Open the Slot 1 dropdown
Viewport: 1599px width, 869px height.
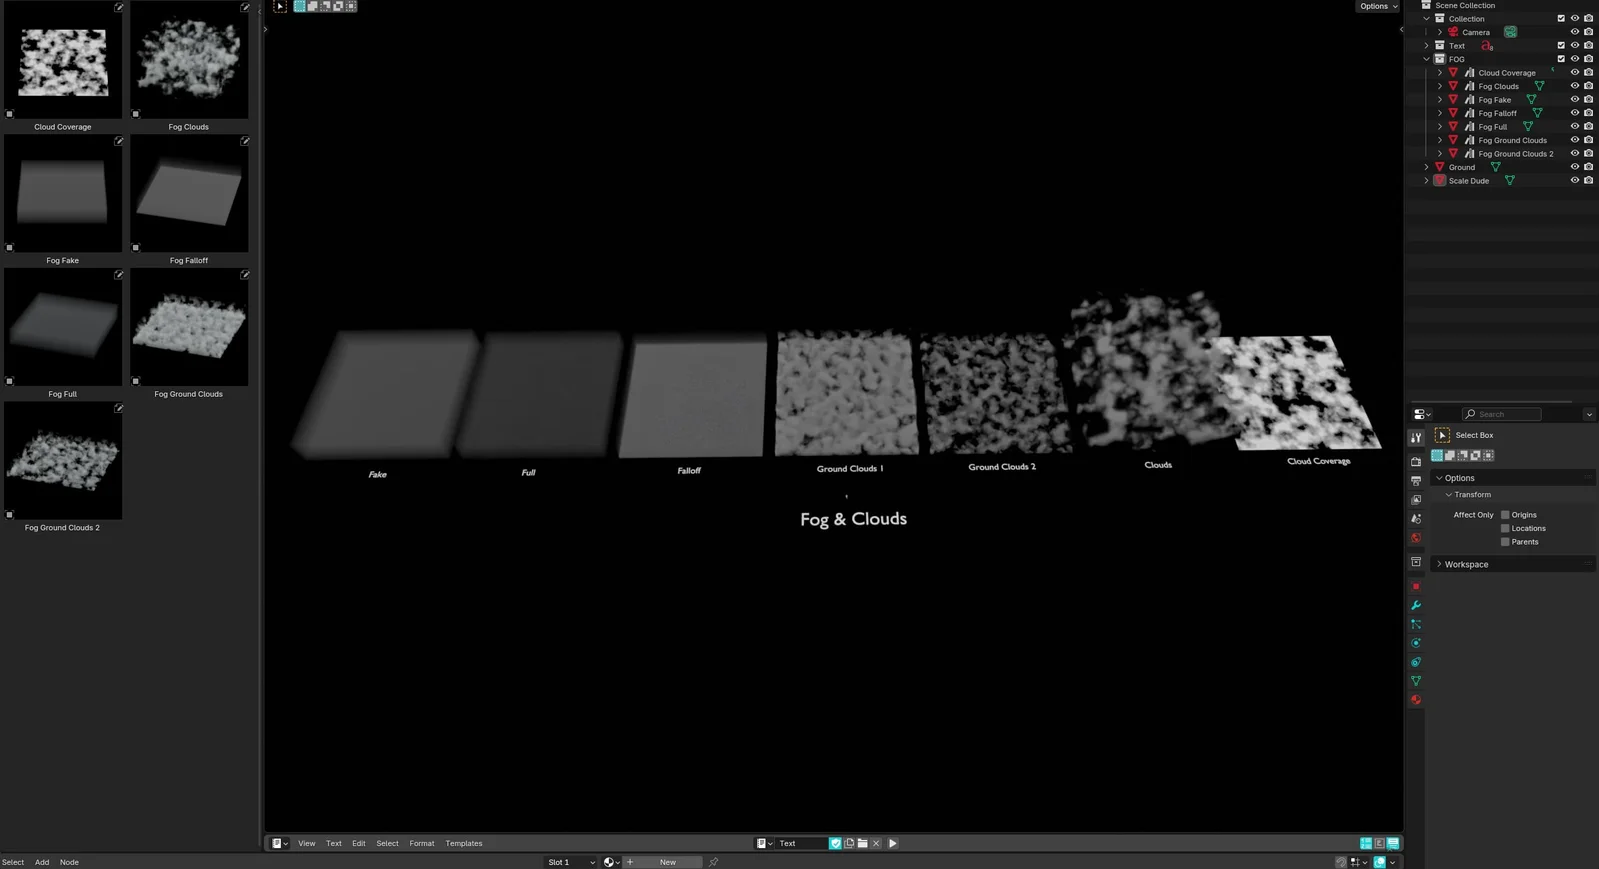point(571,862)
